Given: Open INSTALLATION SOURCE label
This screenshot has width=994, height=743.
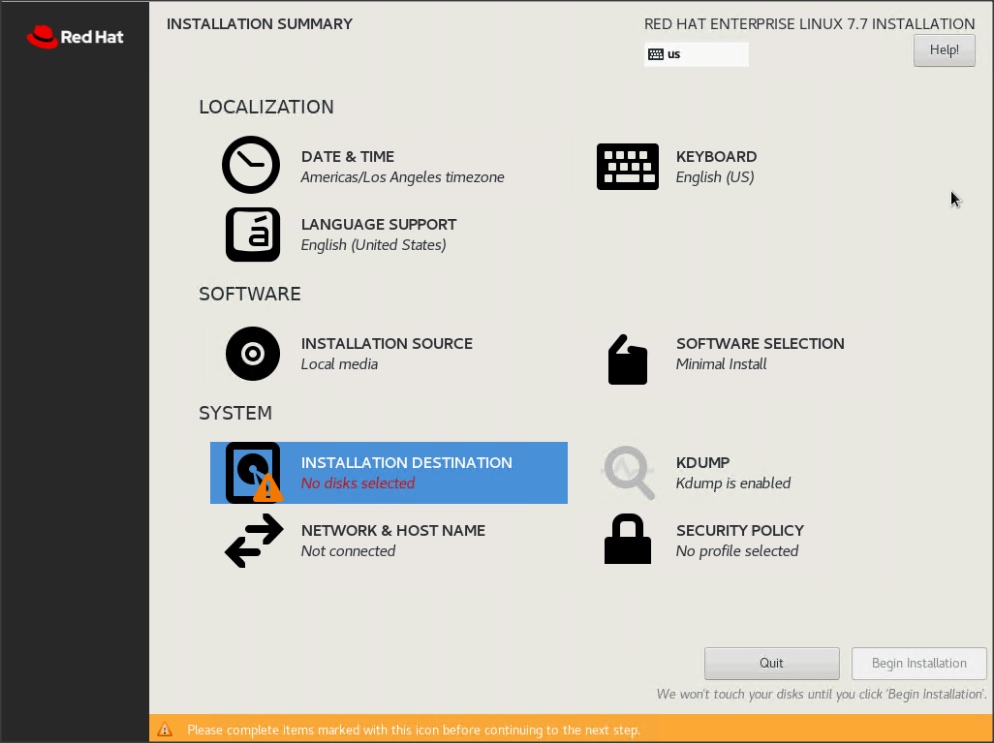Looking at the screenshot, I should coord(387,344).
